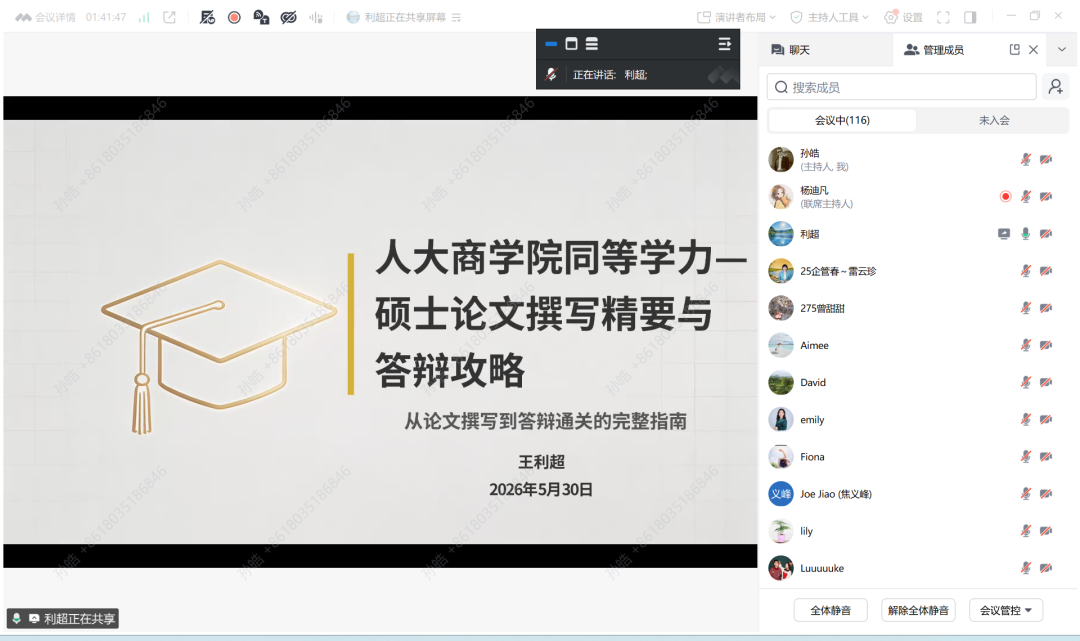The width and height of the screenshot is (1080, 641).
Task: Open the live captions icon in top bar
Action: pos(261,17)
